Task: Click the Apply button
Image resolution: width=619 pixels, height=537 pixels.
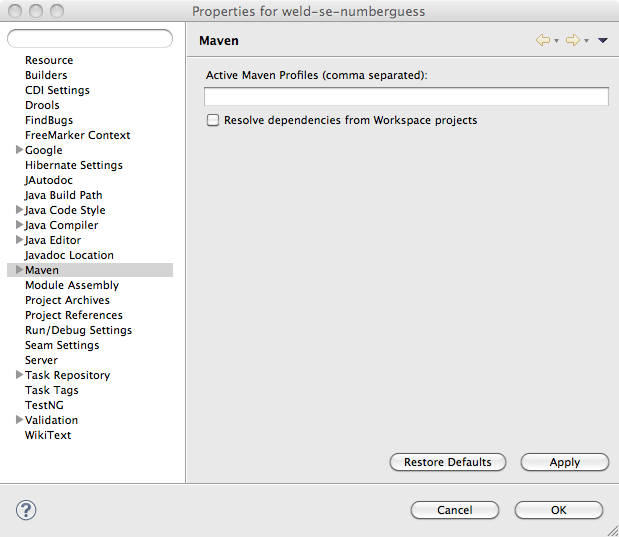Action: 564,462
